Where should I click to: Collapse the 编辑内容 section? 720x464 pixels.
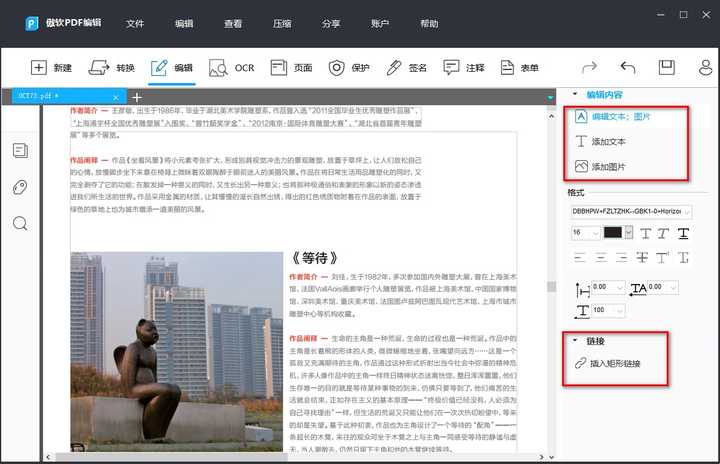575,94
